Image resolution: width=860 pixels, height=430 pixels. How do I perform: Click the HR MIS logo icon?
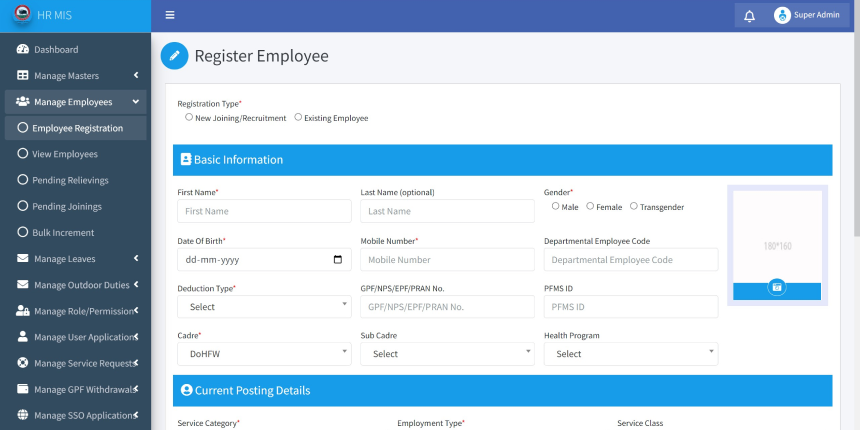click(22, 15)
